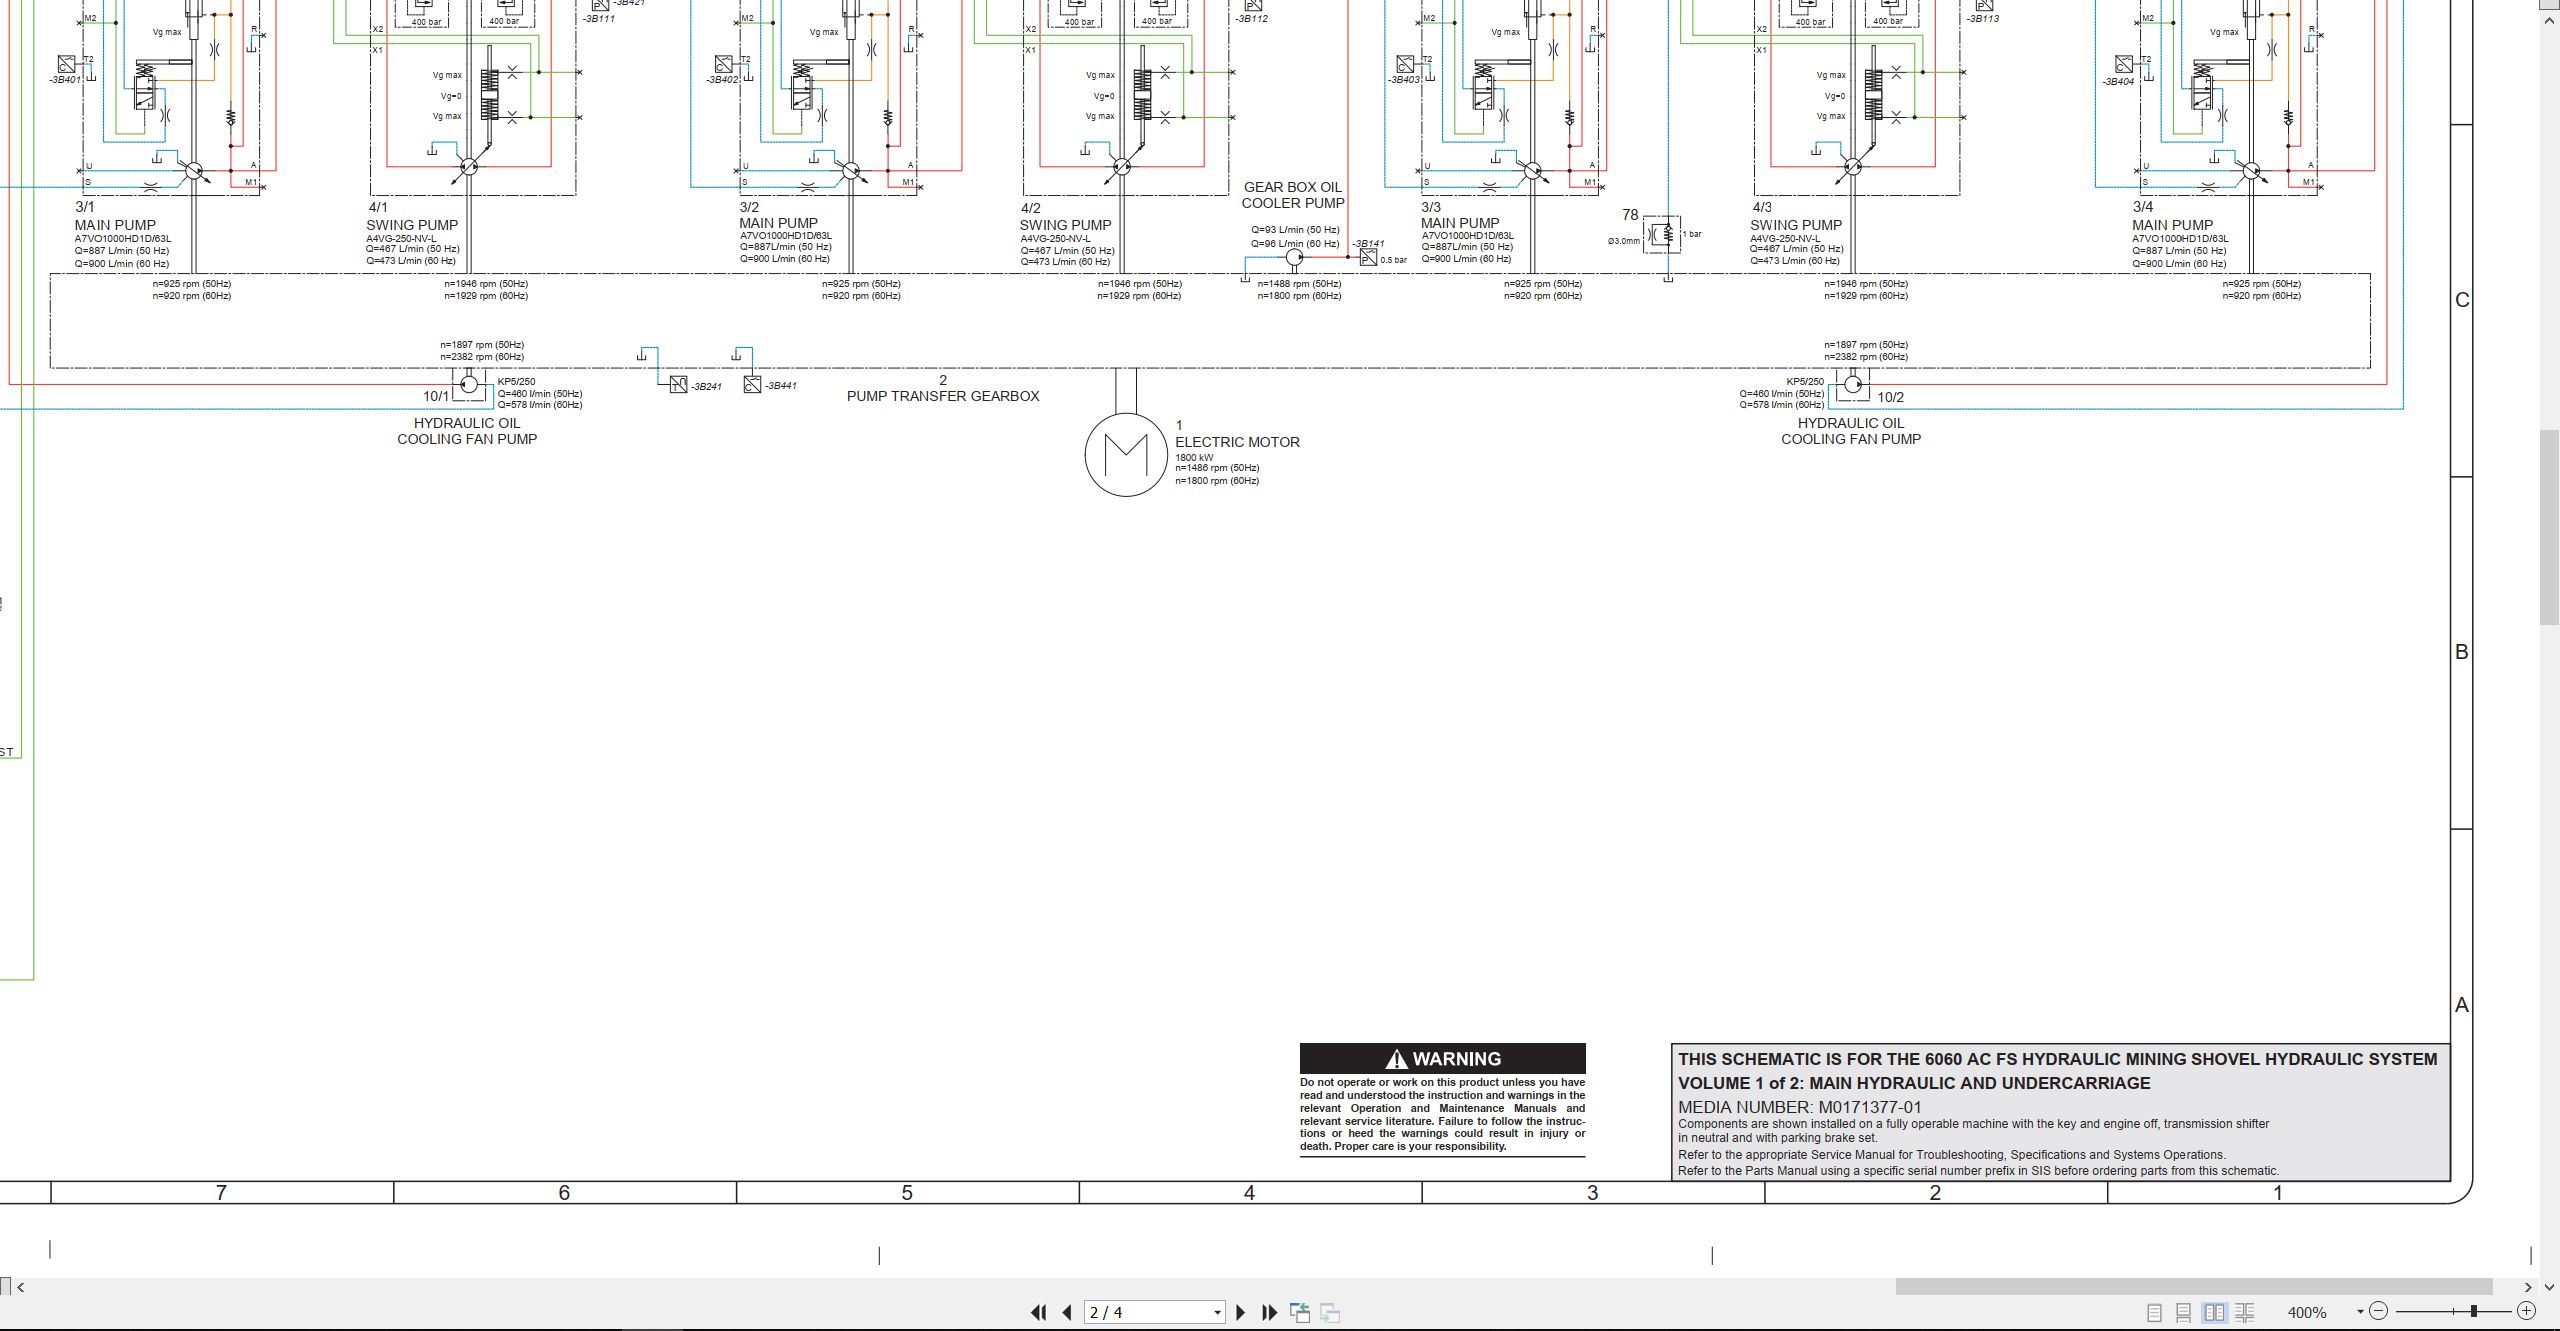Click the 4/2 SWING PUMP label
This screenshot has height=1331, width=2560.
1066,217
